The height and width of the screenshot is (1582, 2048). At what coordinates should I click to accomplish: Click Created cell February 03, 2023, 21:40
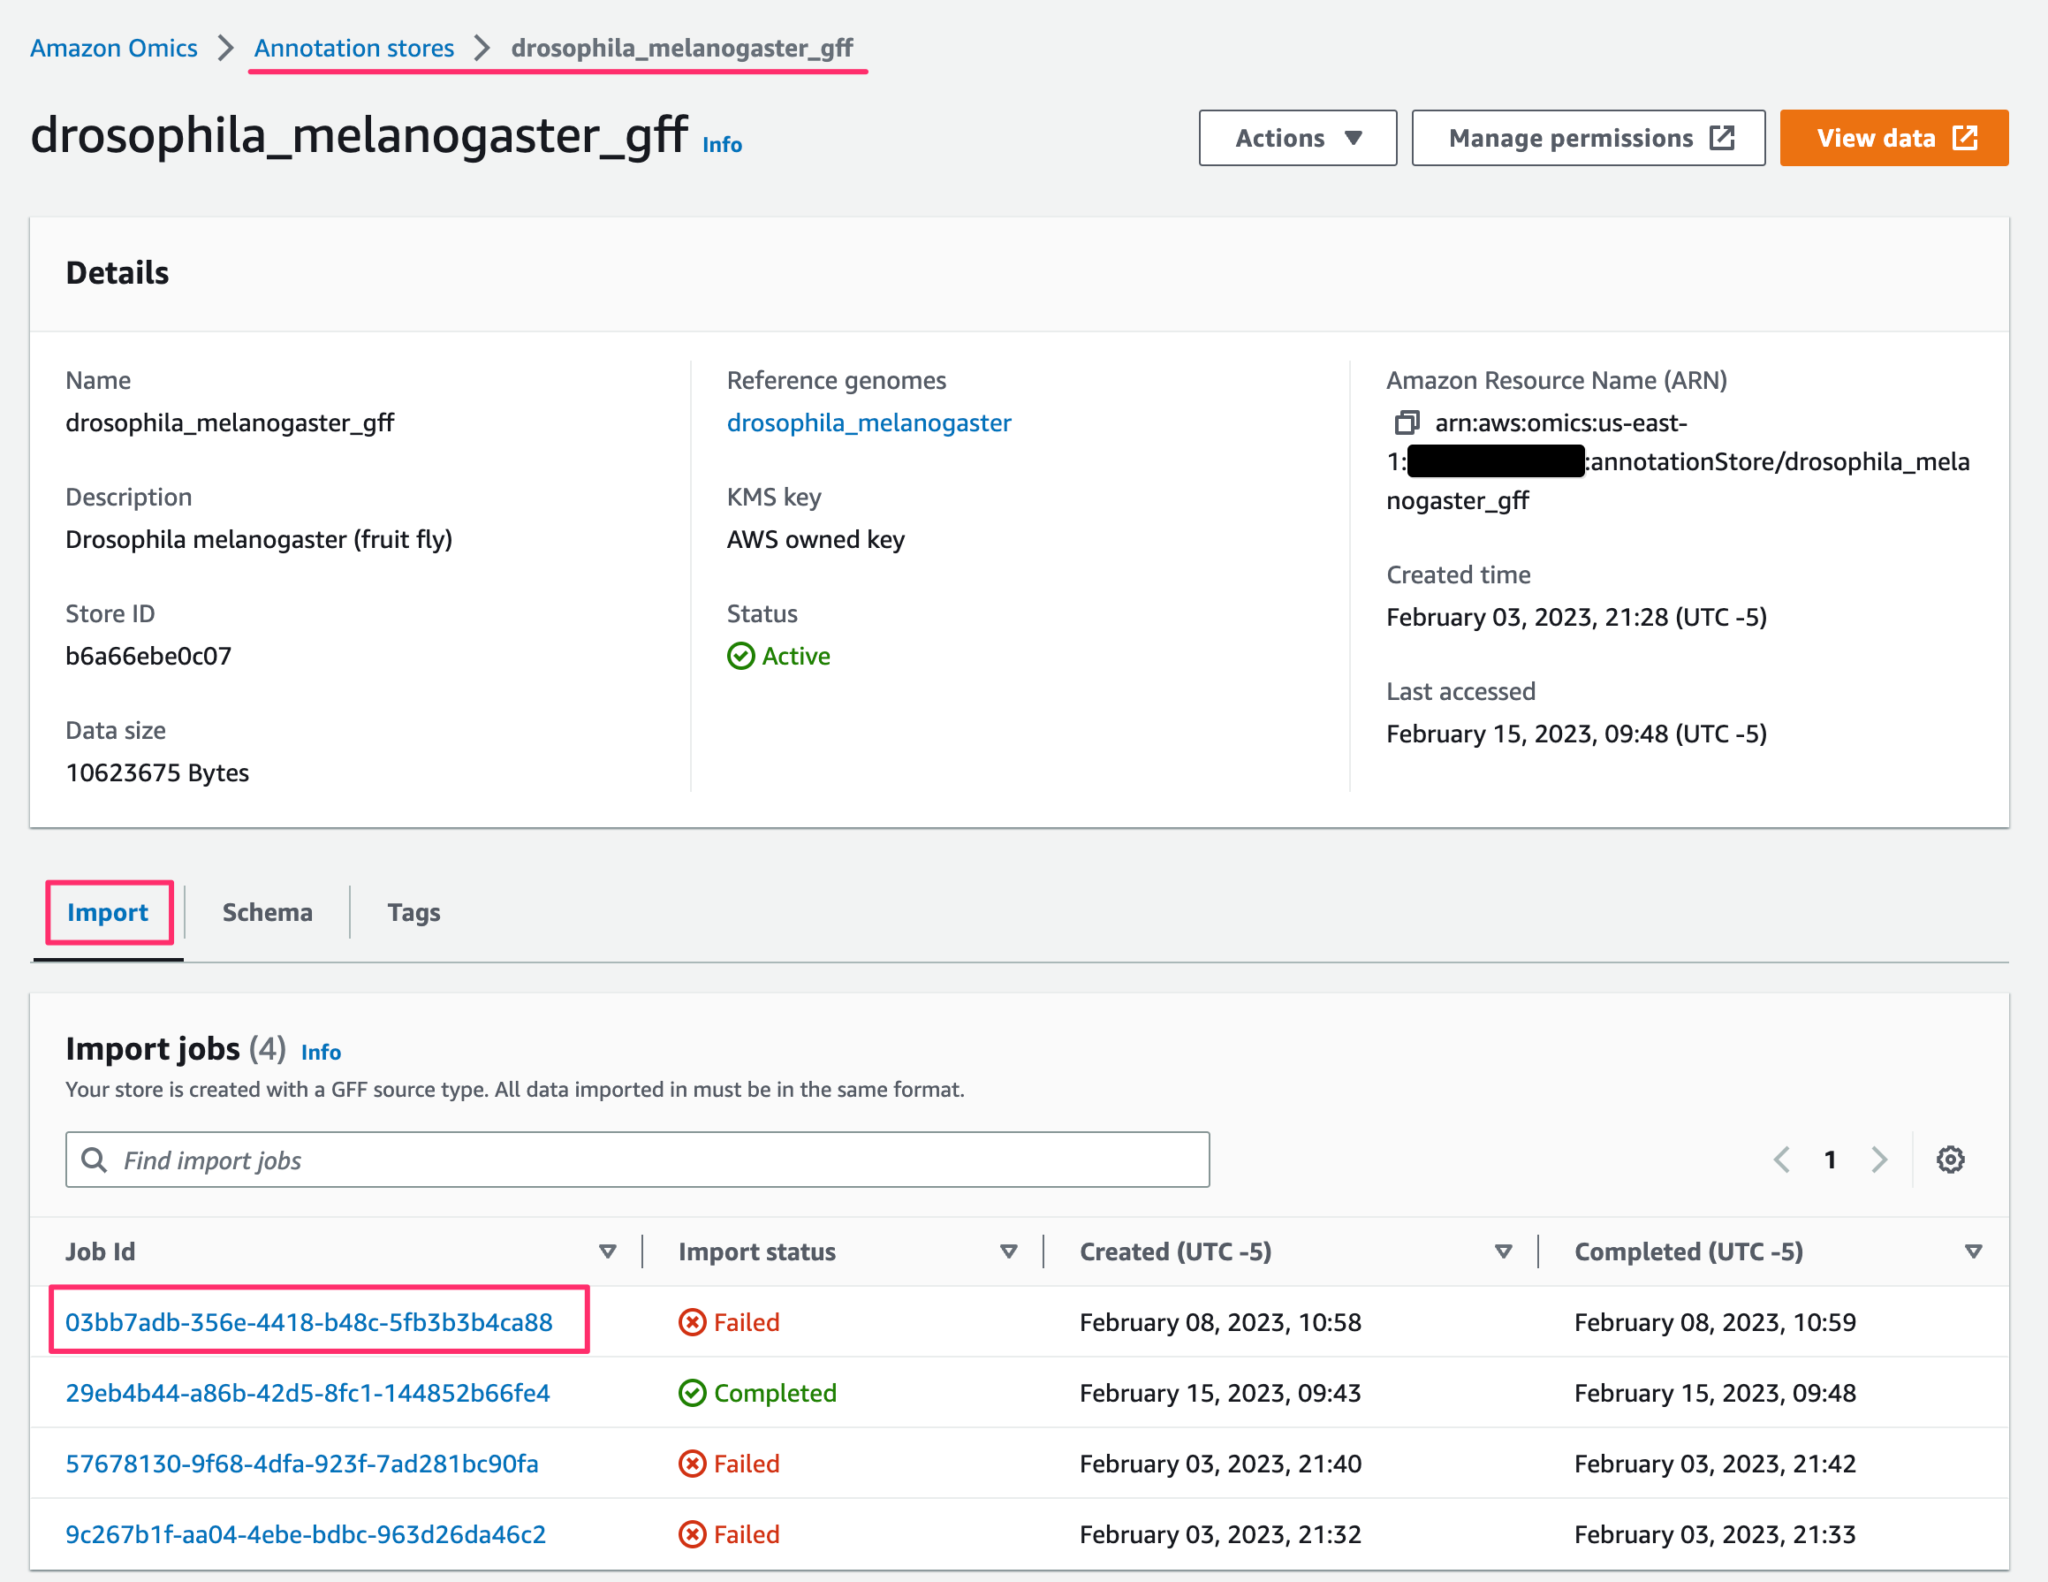click(x=1221, y=1464)
